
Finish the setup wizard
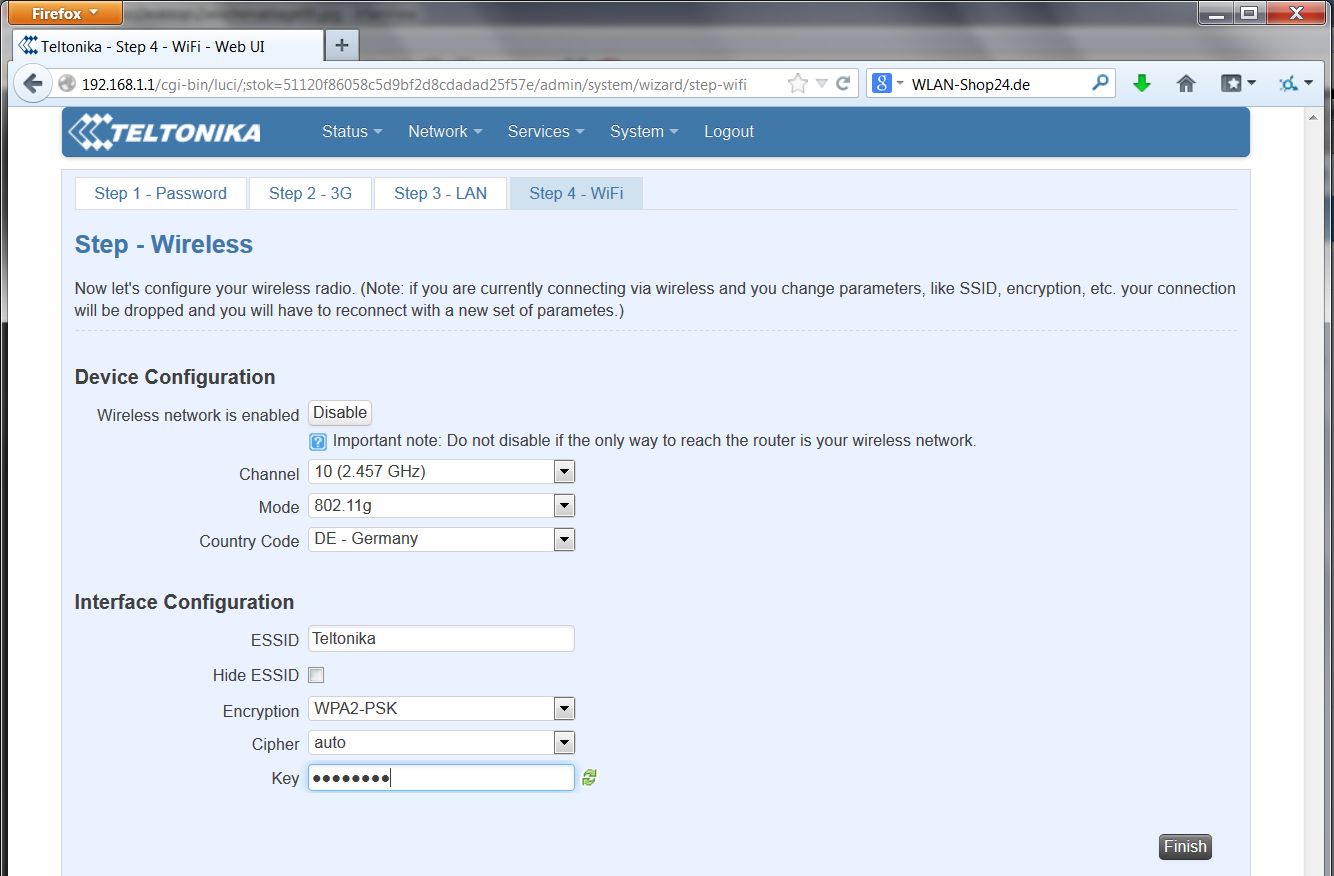[x=1185, y=847]
